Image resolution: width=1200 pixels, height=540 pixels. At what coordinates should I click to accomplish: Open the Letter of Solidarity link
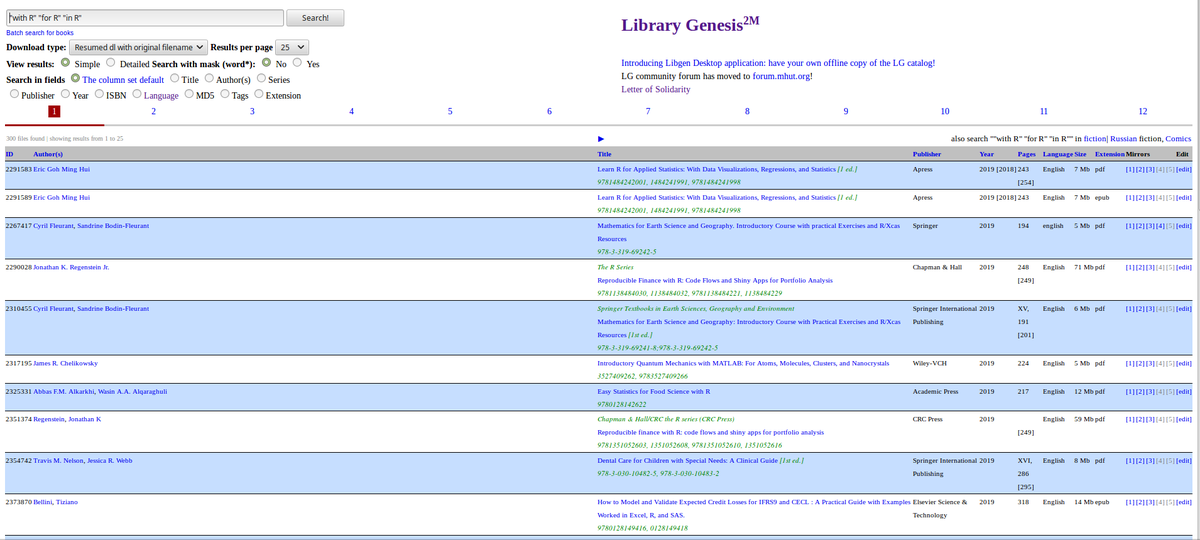point(655,89)
